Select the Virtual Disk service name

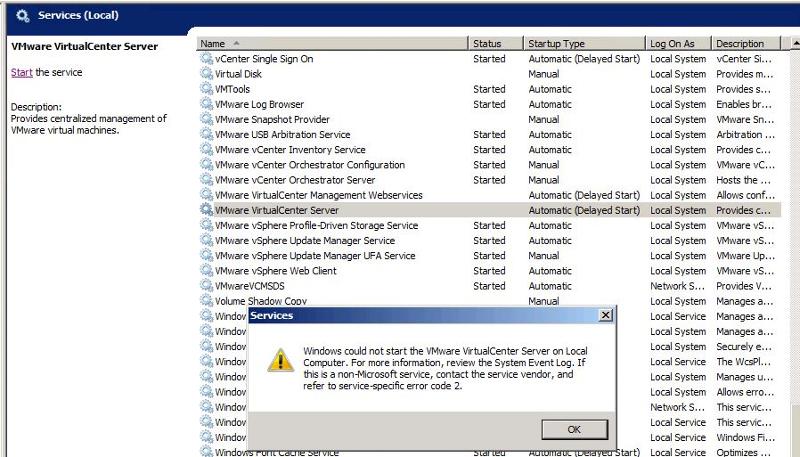click(238, 74)
